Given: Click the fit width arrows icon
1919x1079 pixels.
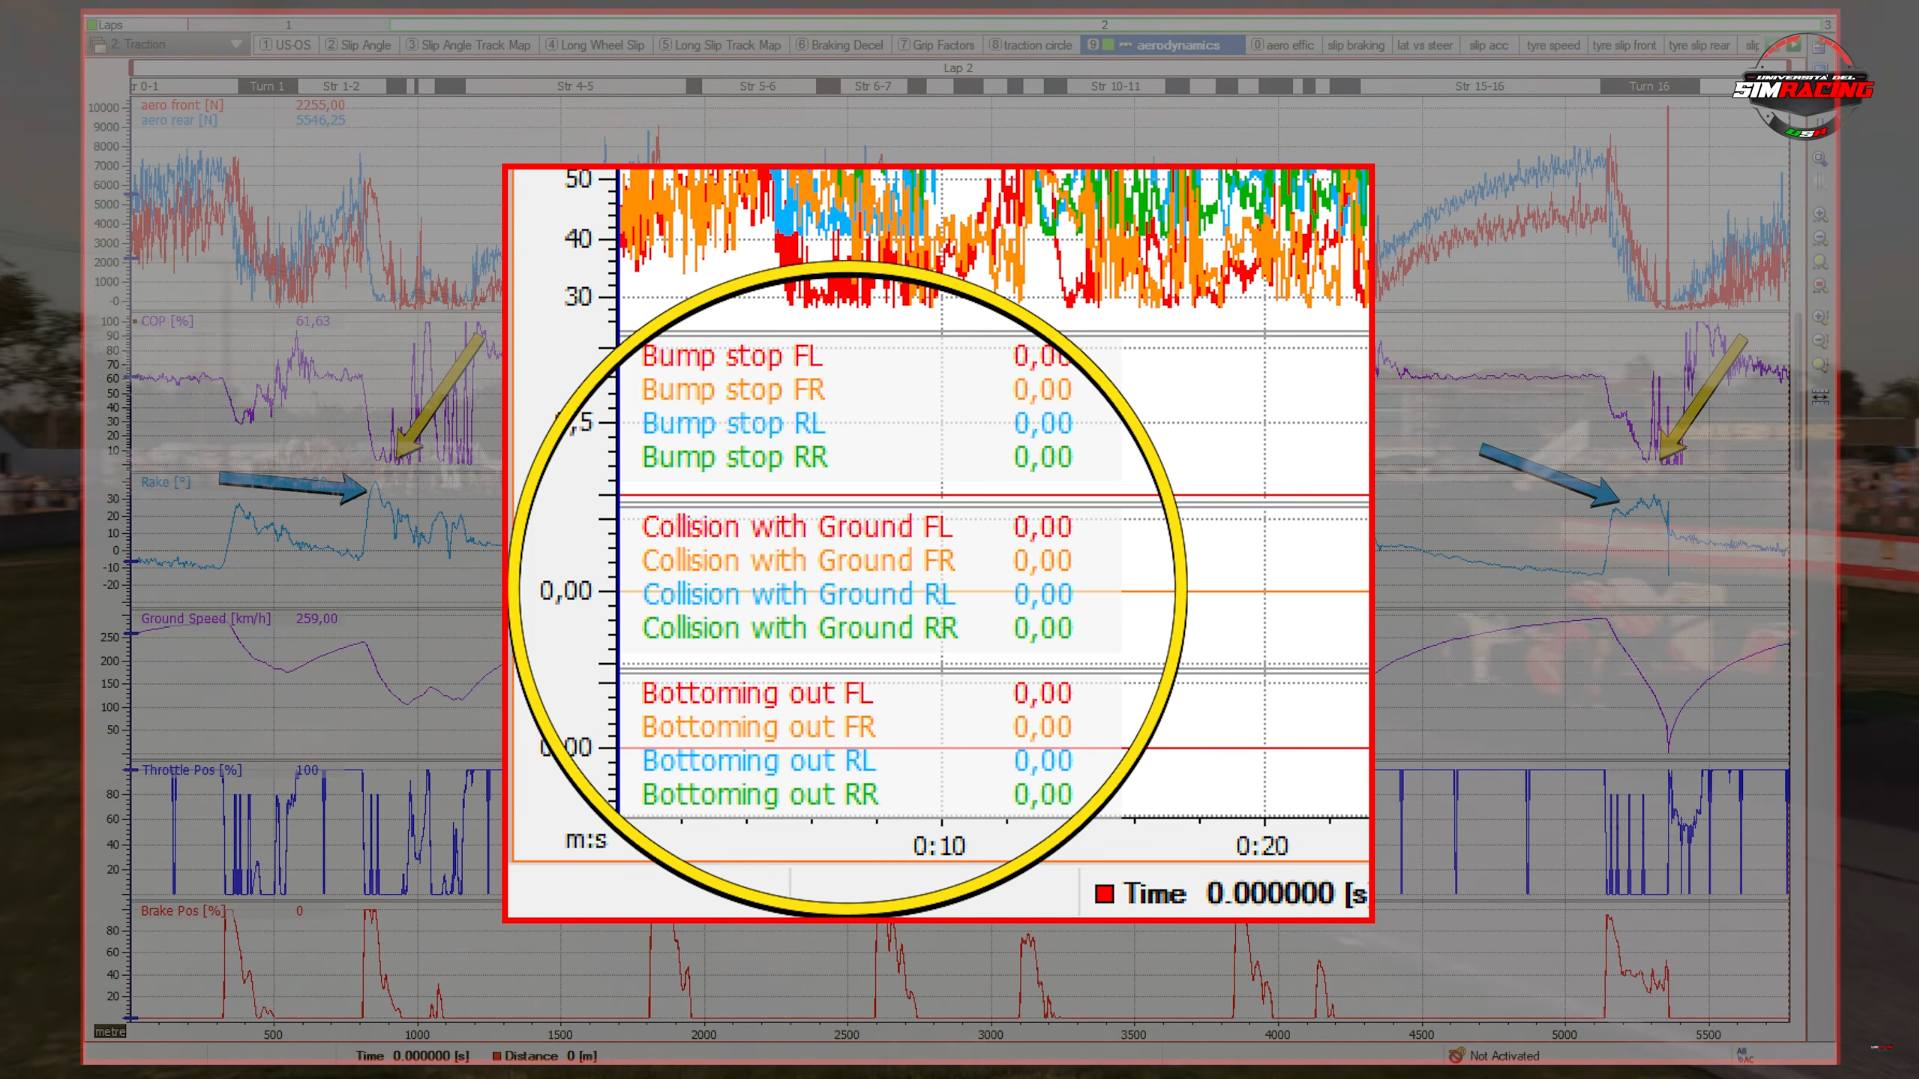Looking at the screenshot, I should point(1820,397).
